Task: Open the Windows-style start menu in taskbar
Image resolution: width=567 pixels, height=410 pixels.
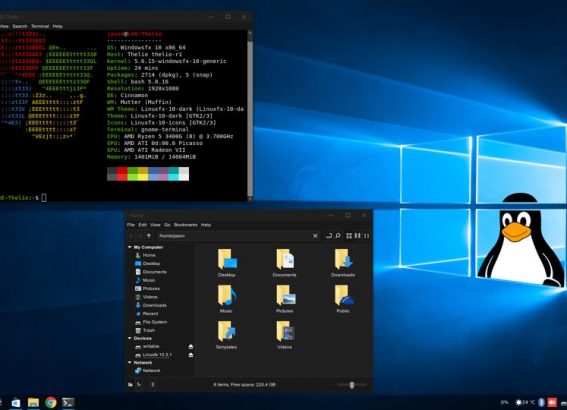Action: pos(16,402)
